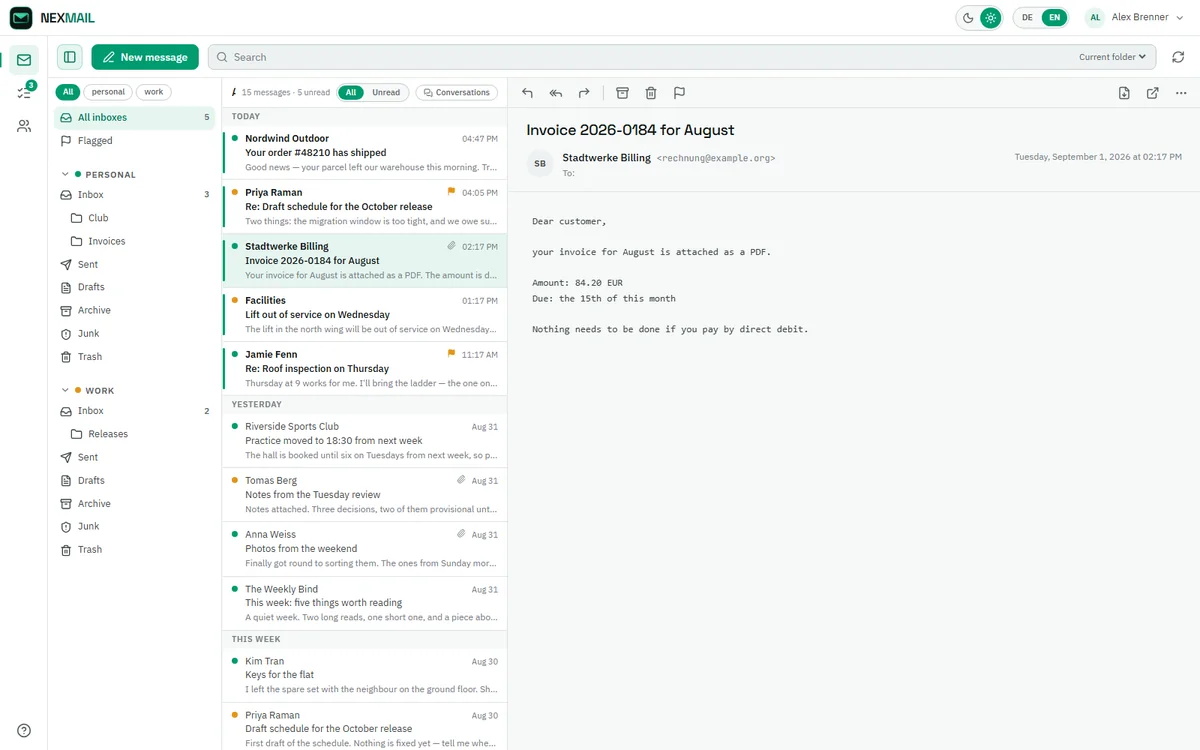The image size is (1200, 750).
Task: Download the message using the download icon
Action: click(x=1124, y=93)
